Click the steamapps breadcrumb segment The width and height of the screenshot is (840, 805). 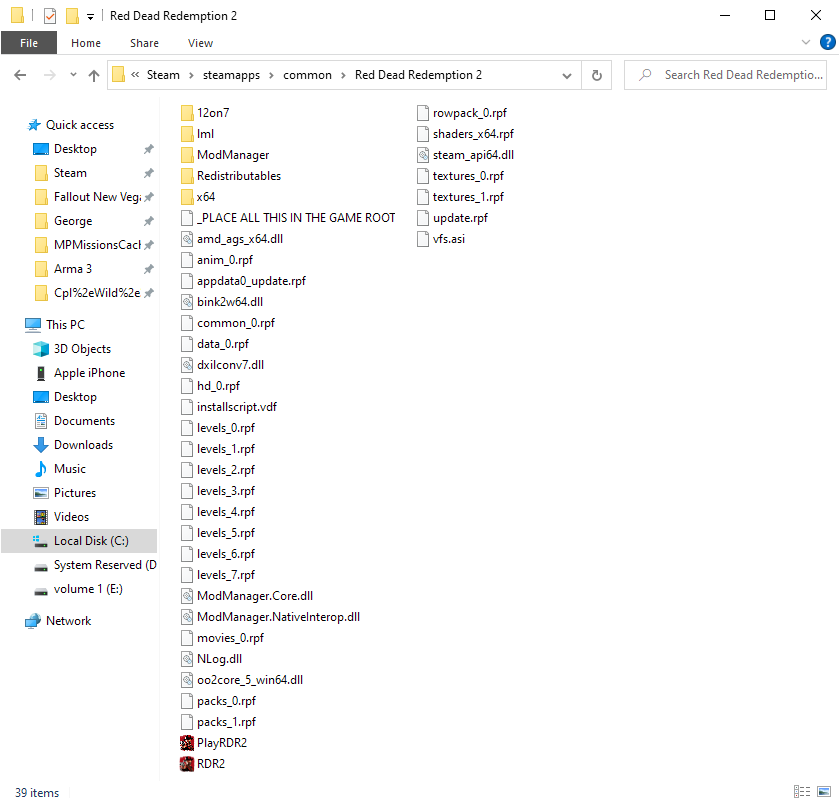point(231,75)
